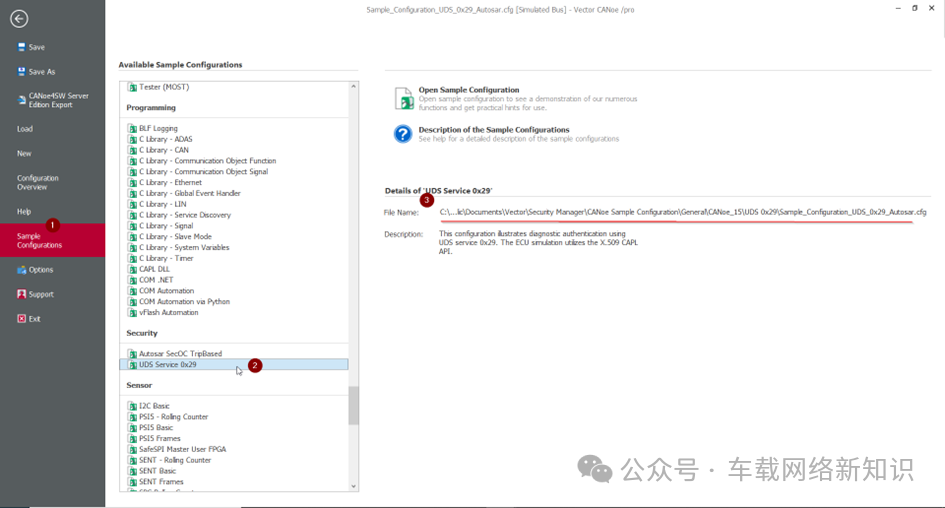Click the icon beside I2C Basic
Image resolution: width=945 pixels, height=508 pixels.
[x=133, y=406]
